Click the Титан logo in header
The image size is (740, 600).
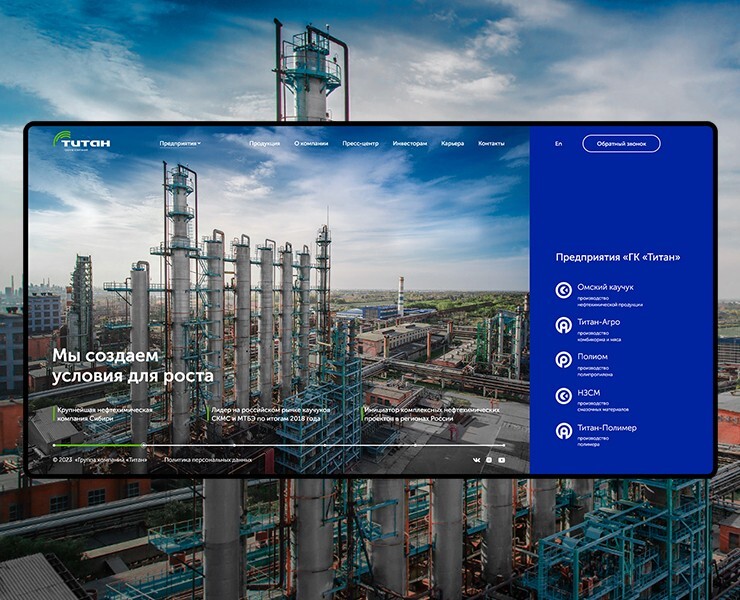[82, 143]
